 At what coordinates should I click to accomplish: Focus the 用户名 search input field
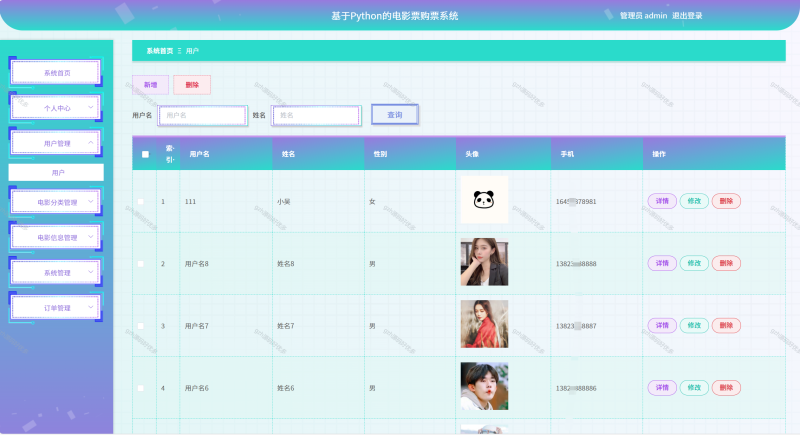(203, 115)
